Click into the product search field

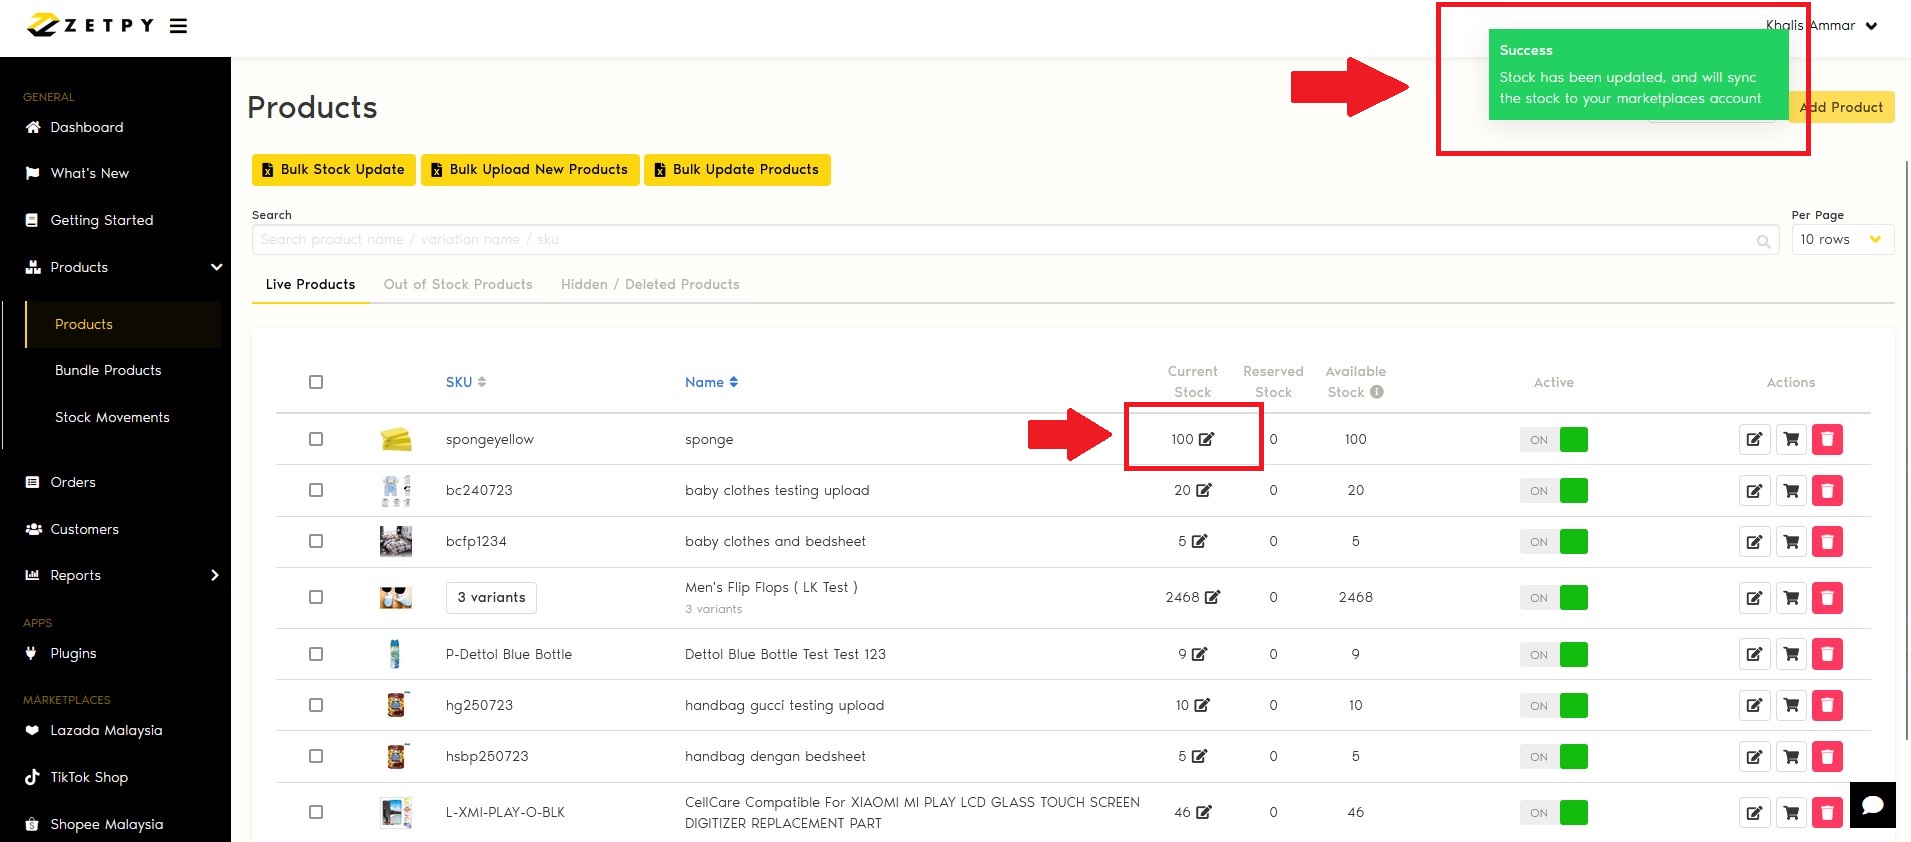pos(1000,240)
